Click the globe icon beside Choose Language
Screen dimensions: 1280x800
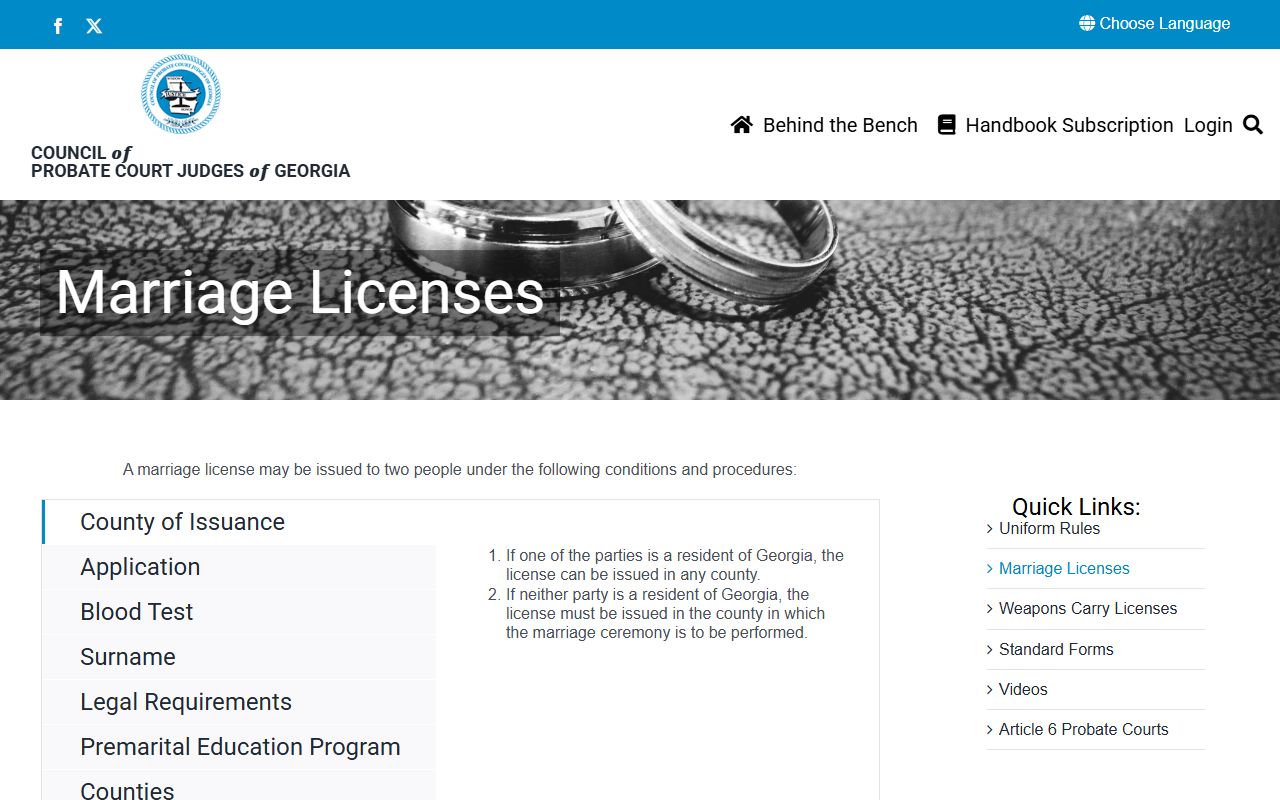tap(1087, 23)
